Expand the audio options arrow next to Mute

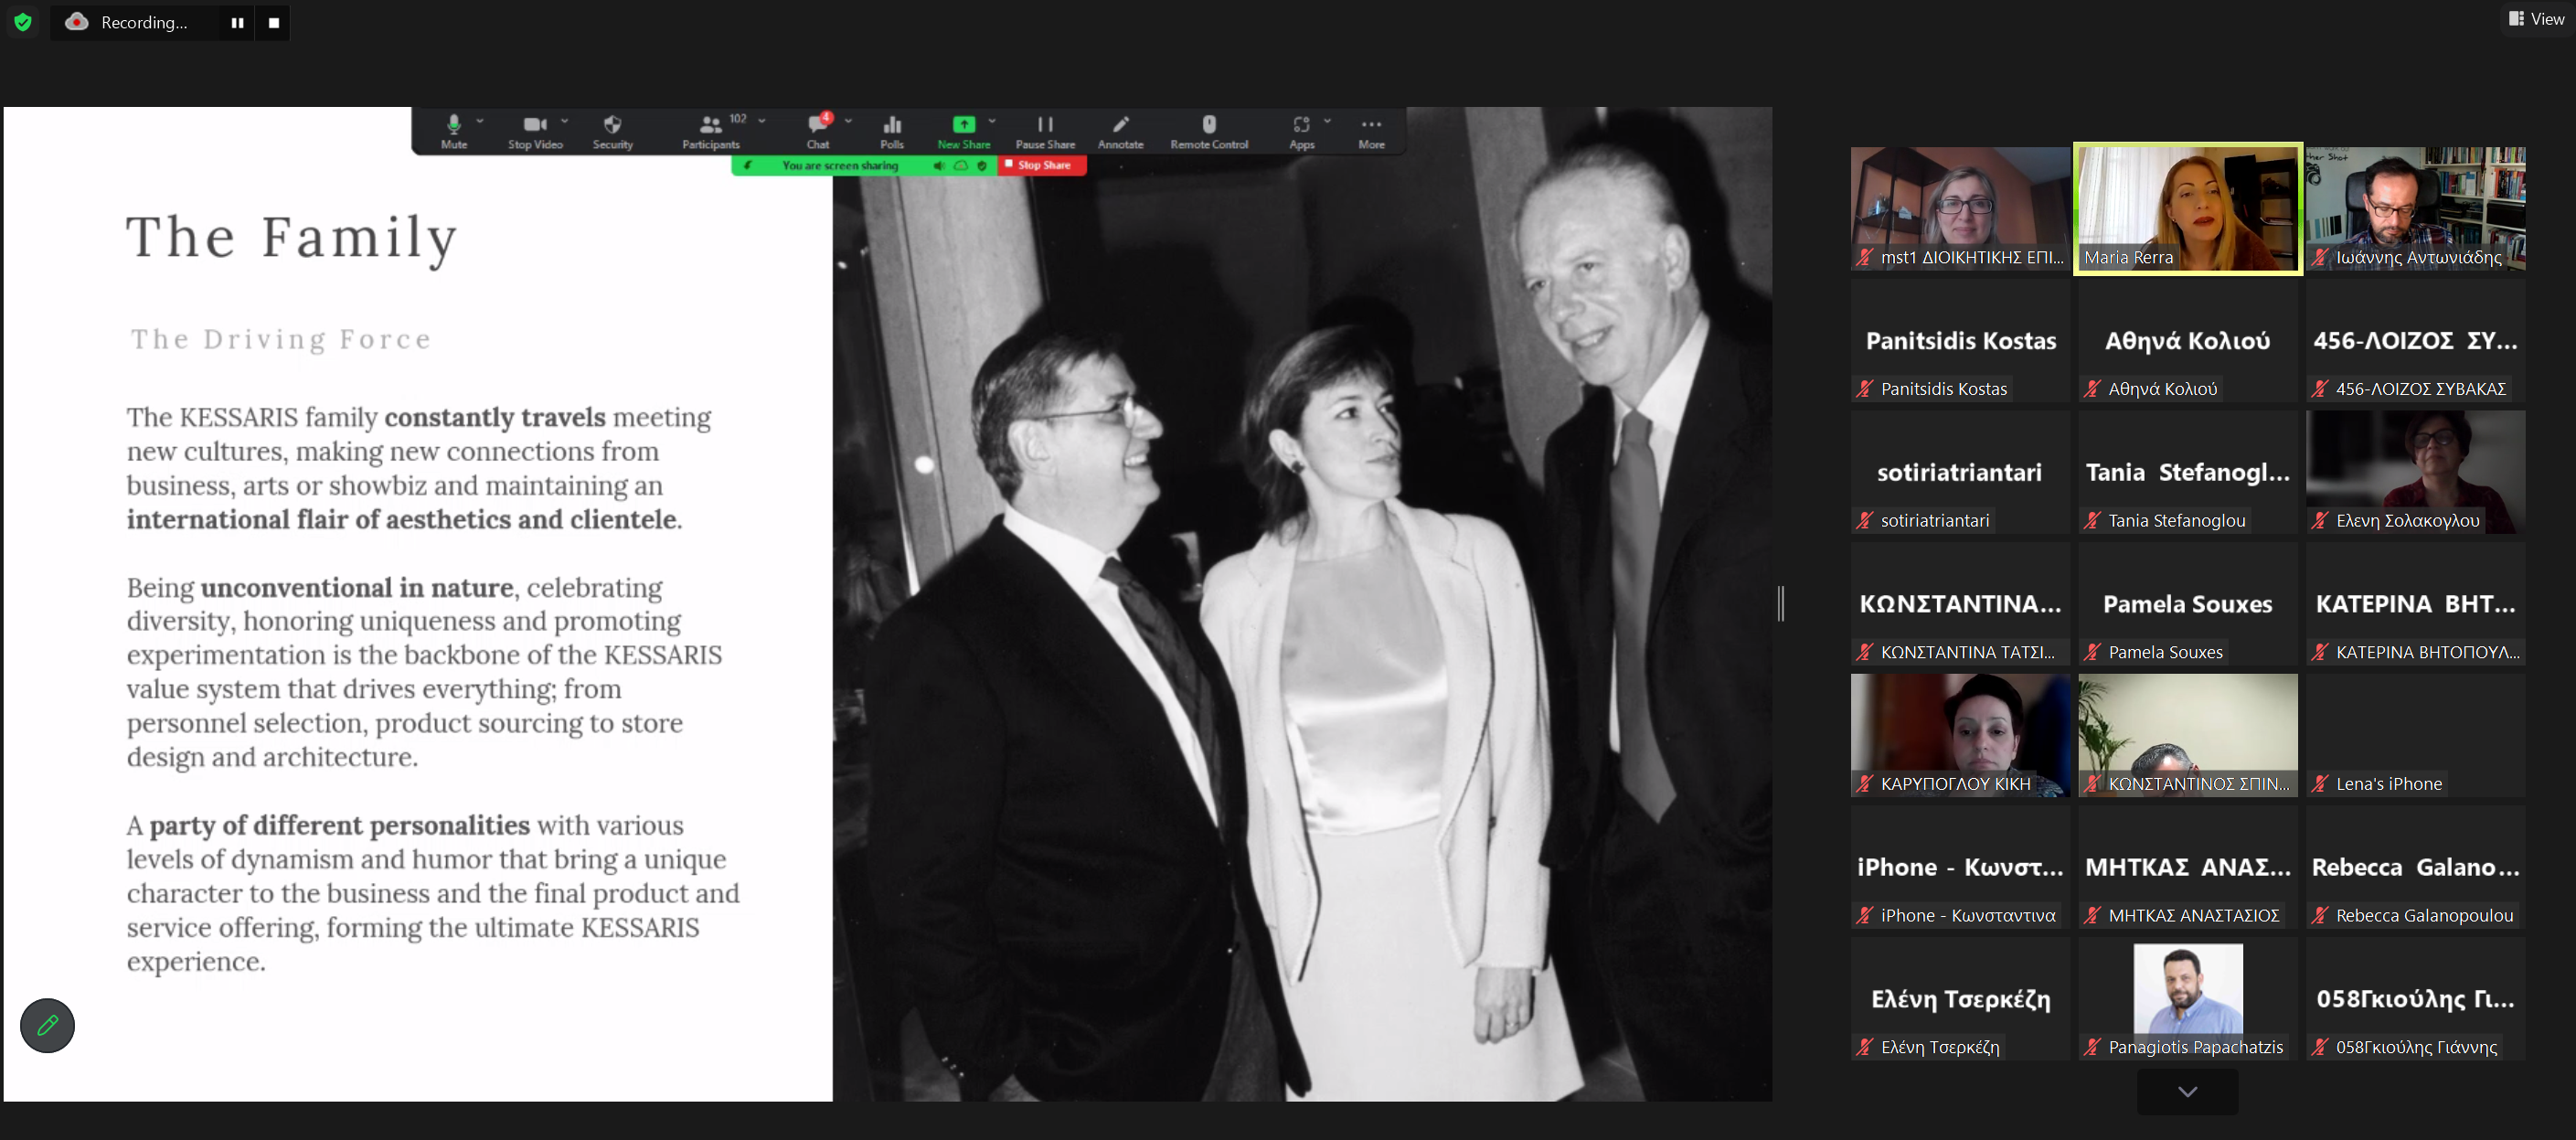[x=480, y=120]
